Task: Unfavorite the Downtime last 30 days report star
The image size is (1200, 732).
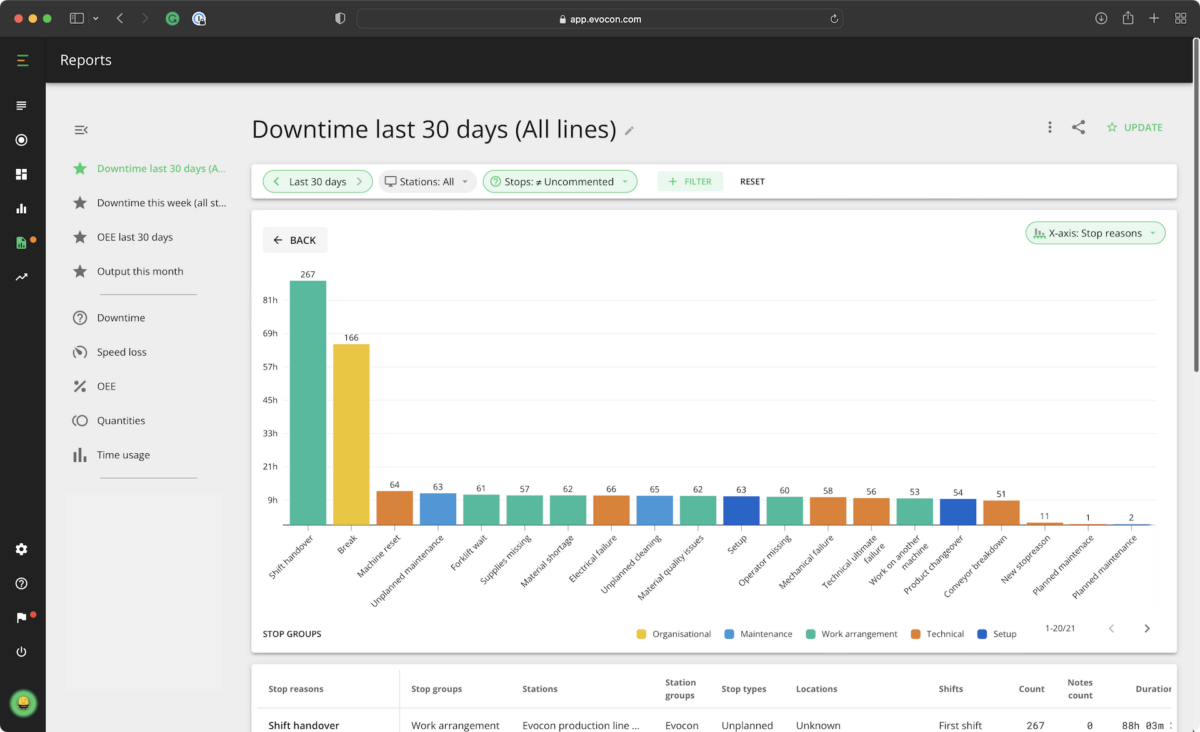Action: pyautogui.click(x=80, y=168)
